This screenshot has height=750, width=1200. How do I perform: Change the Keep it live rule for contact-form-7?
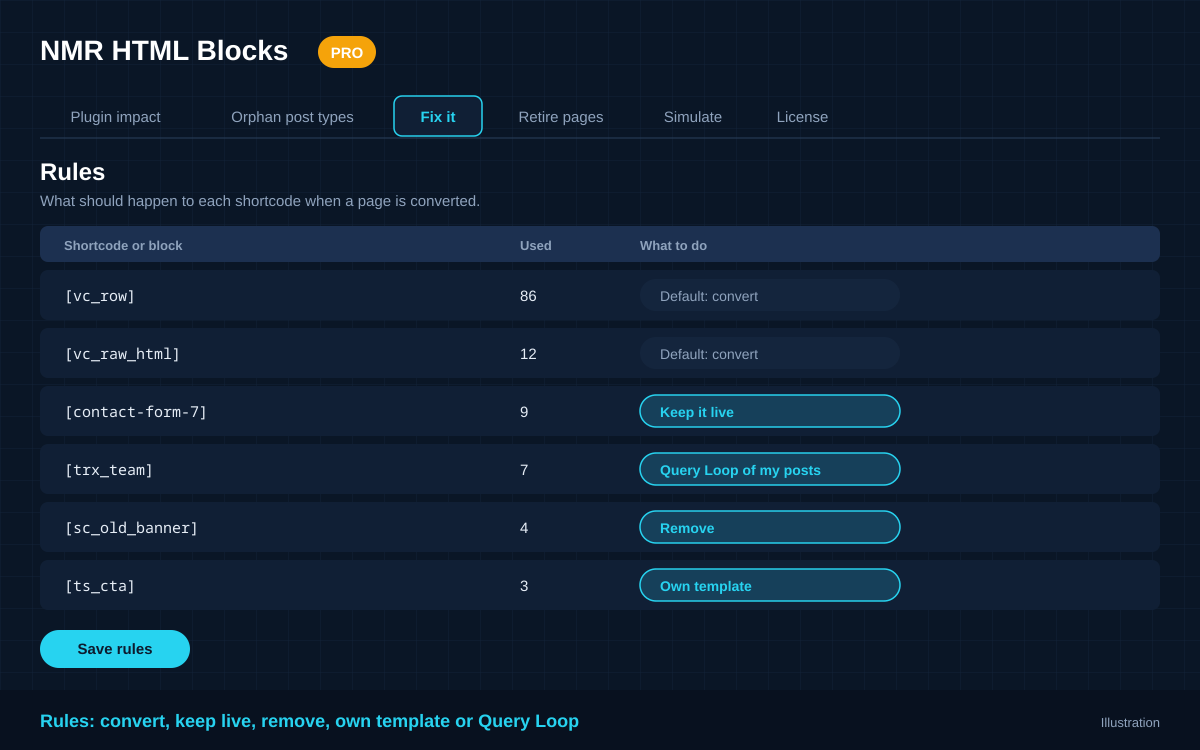point(770,411)
